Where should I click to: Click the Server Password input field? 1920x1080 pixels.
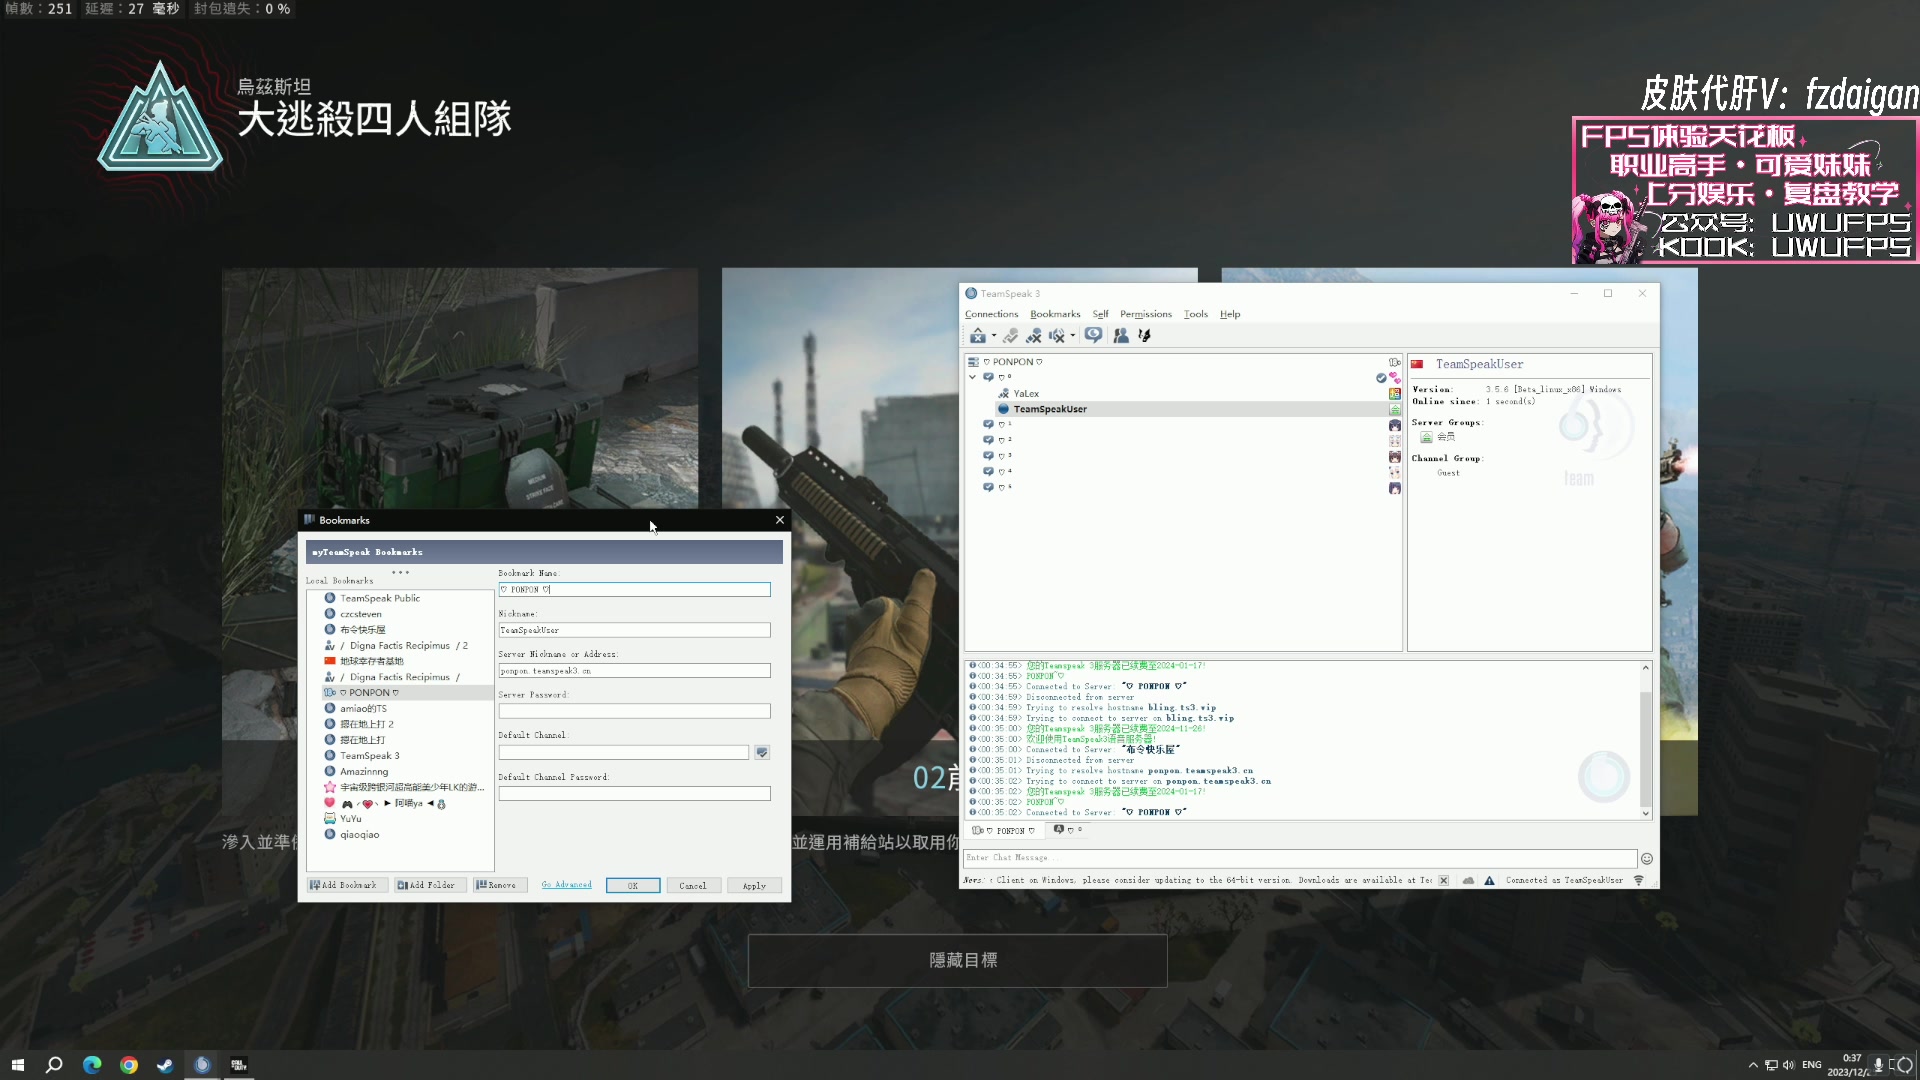coord(634,712)
